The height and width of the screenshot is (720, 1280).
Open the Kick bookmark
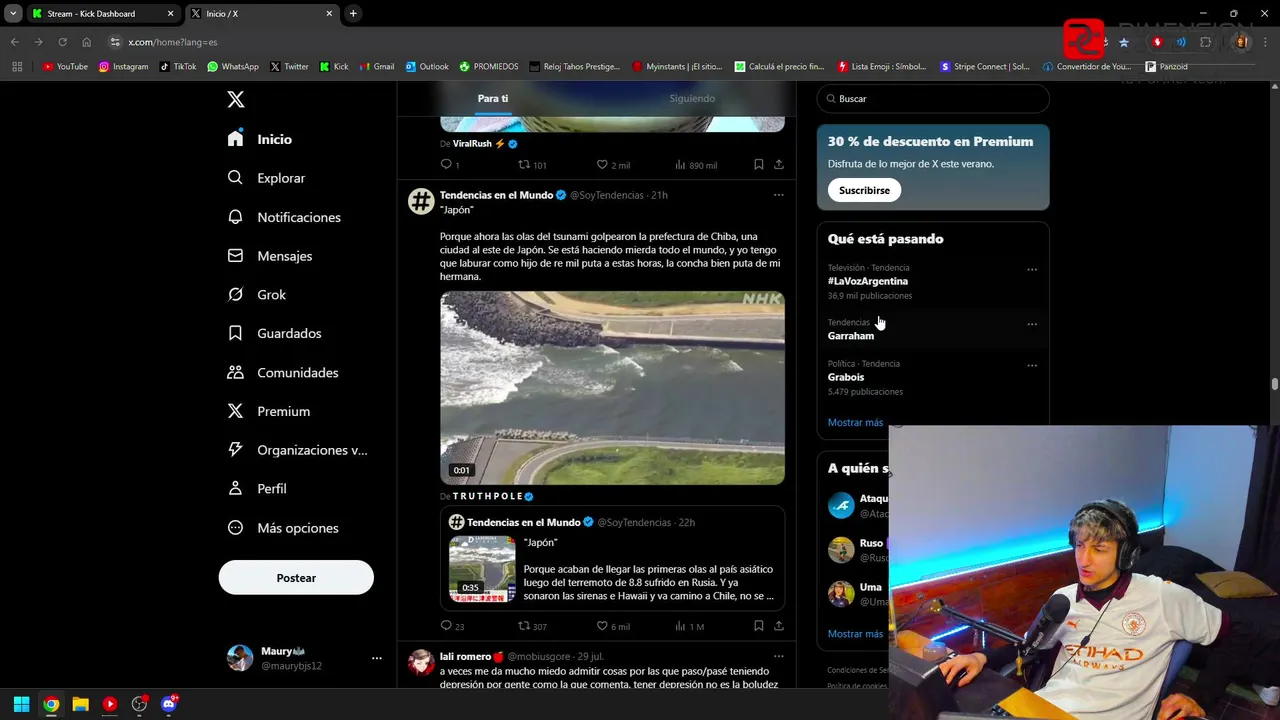334,67
